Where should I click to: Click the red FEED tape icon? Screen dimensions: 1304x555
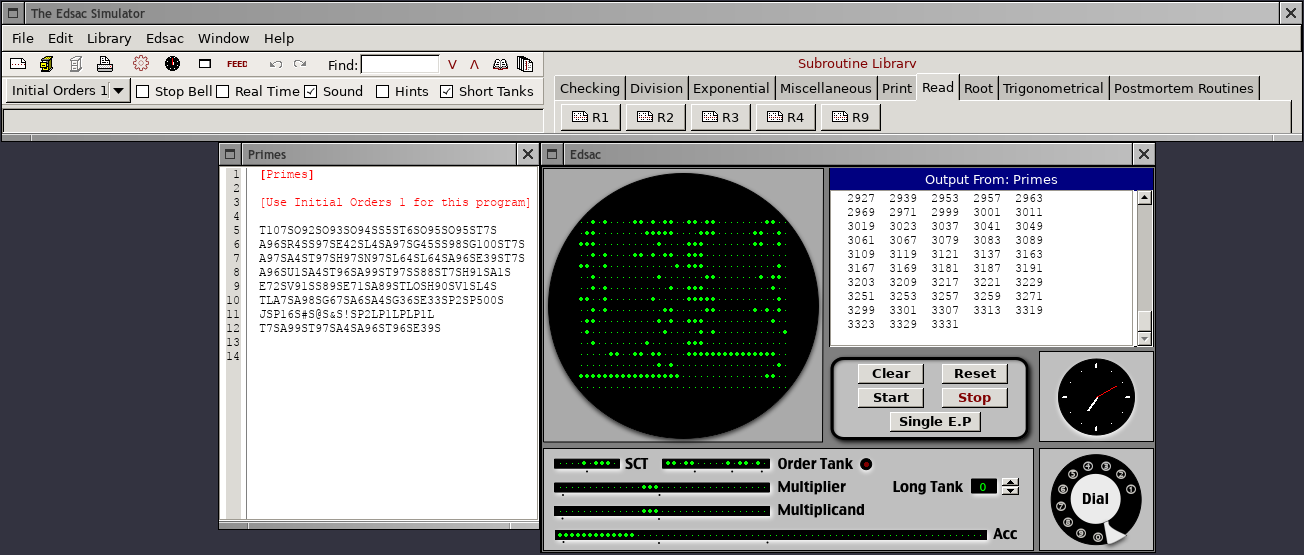[x=237, y=64]
